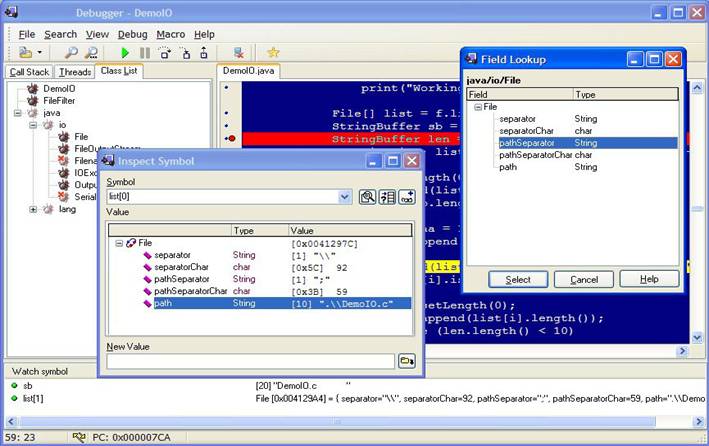Open the File menu

pos(27,34)
